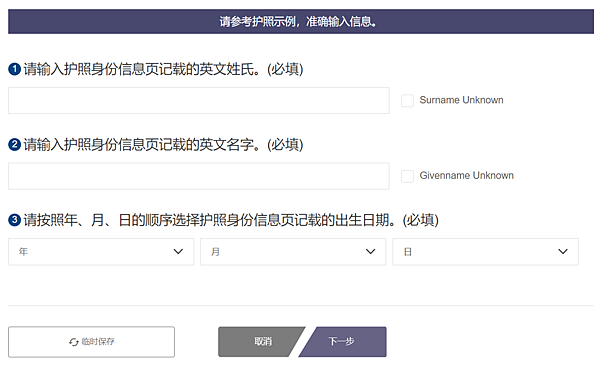Check the Givenname Unknown checkbox
This screenshot has width=600, height=365.
(x=407, y=176)
